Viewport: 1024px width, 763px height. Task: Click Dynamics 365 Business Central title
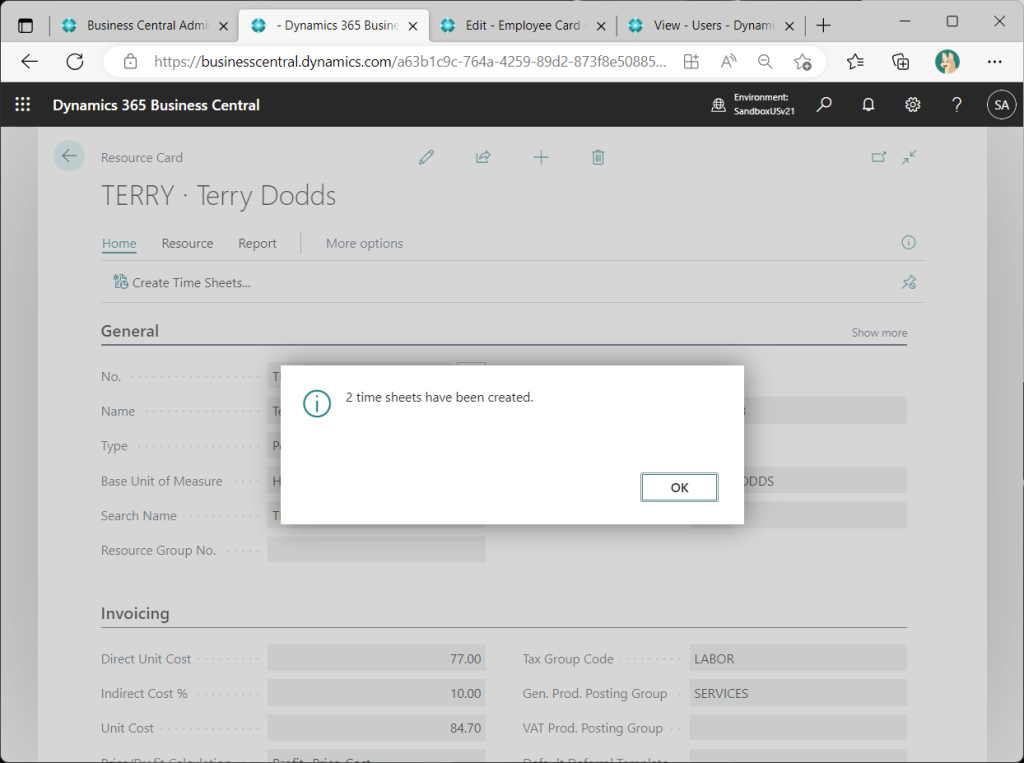(x=156, y=105)
